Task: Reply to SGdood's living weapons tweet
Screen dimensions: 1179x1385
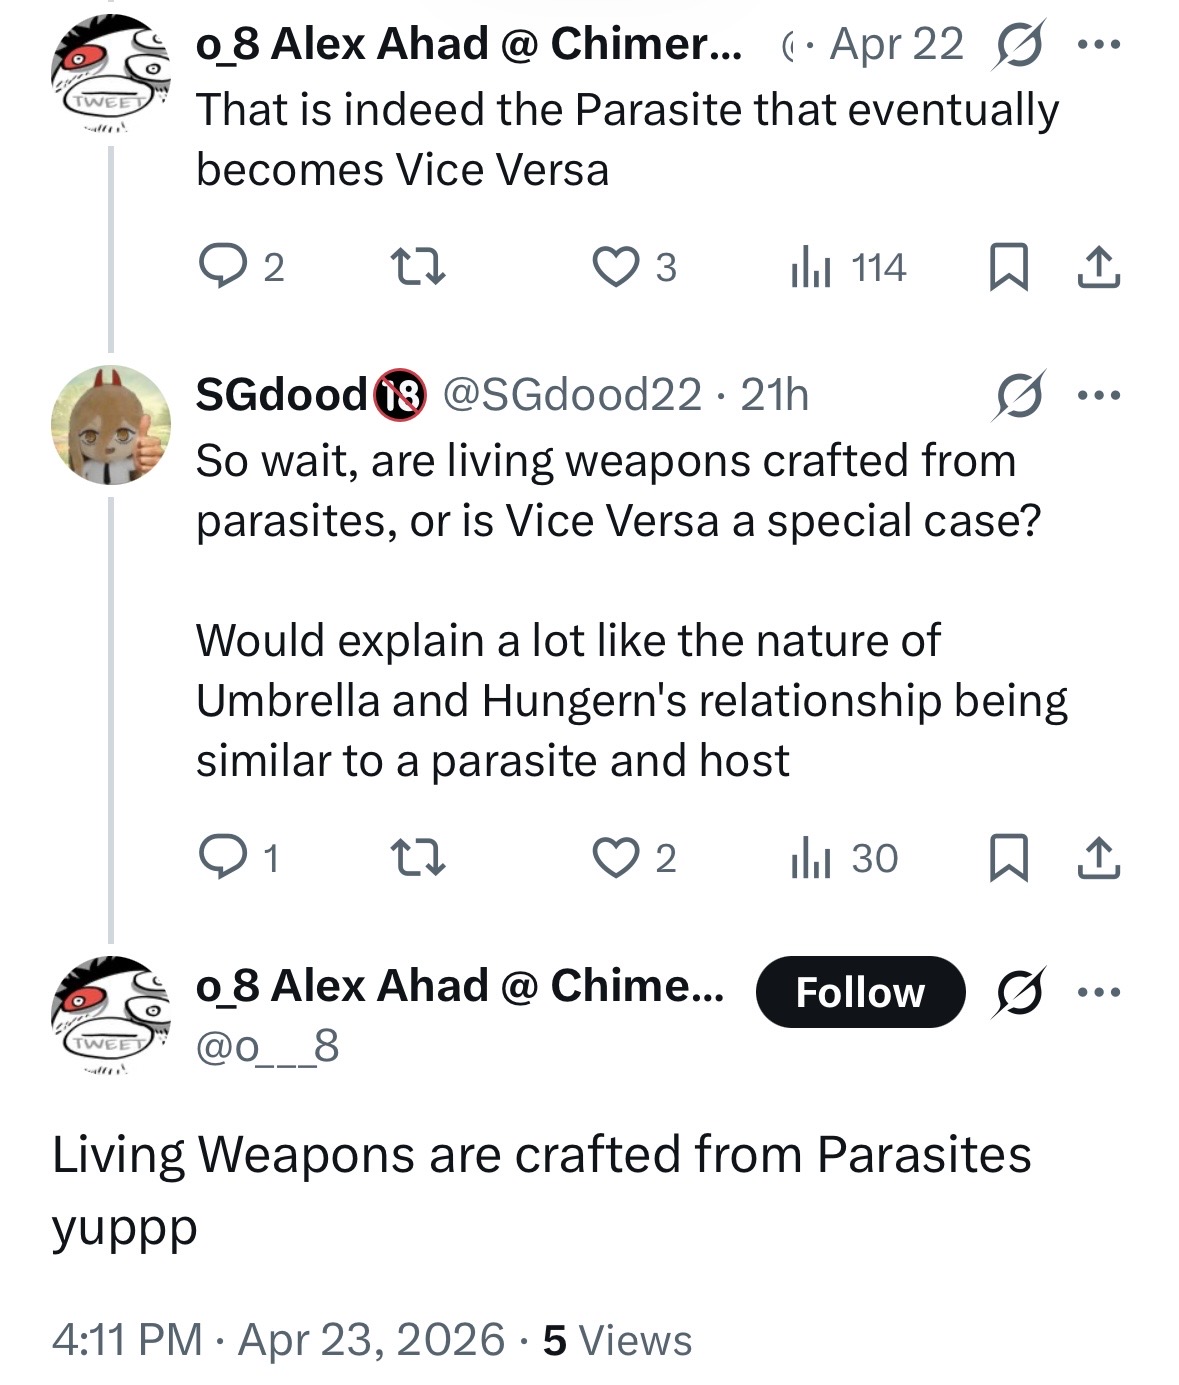Action: click(239, 858)
